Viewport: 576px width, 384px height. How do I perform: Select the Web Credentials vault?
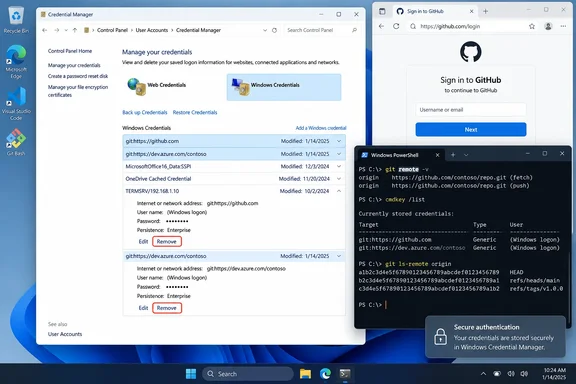coord(157,87)
